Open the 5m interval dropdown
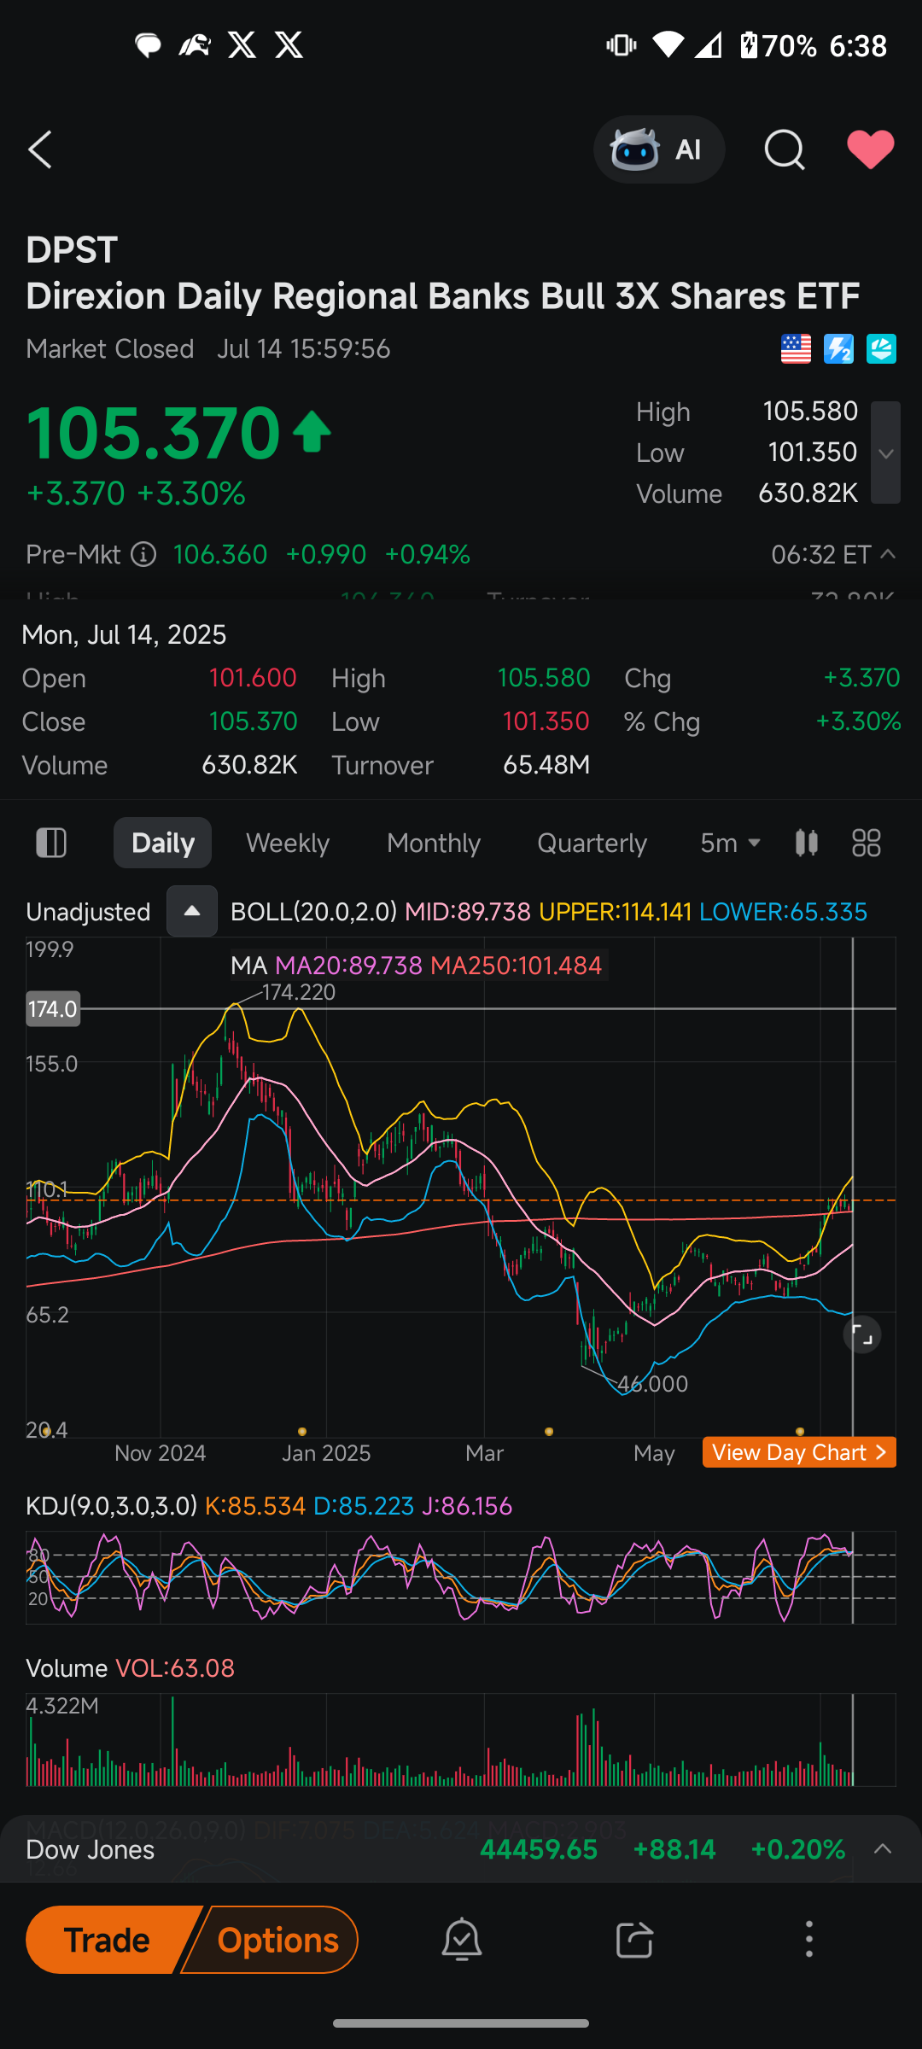922x2049 pixels. tap(730, 843)
